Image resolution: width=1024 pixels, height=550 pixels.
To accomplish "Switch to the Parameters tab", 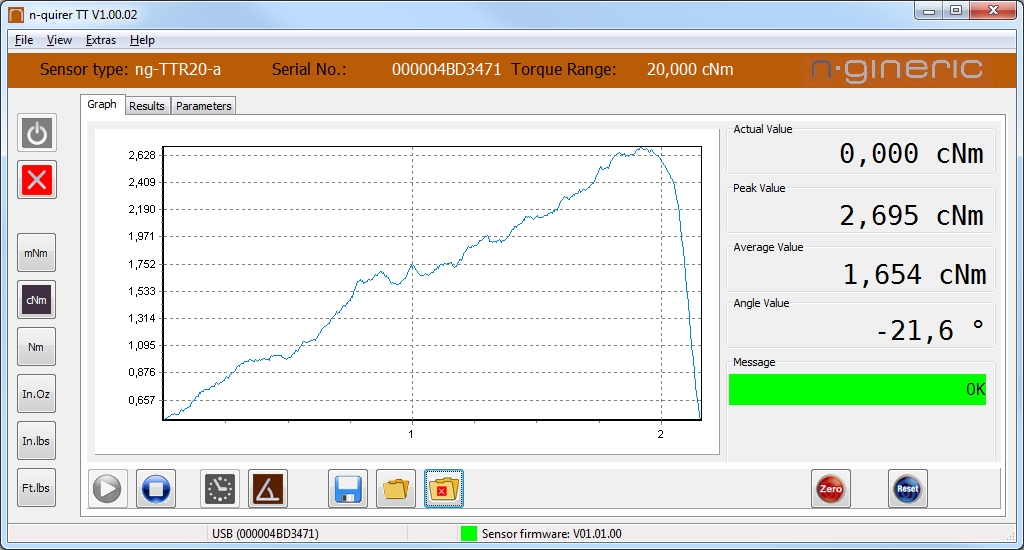I will coord(204,106).
